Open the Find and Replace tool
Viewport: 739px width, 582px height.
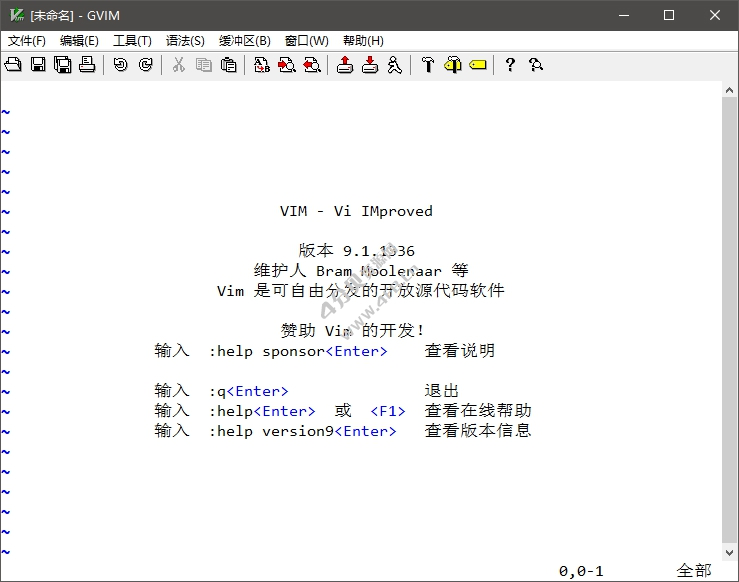pyautogui.click(x=262, y=65)
